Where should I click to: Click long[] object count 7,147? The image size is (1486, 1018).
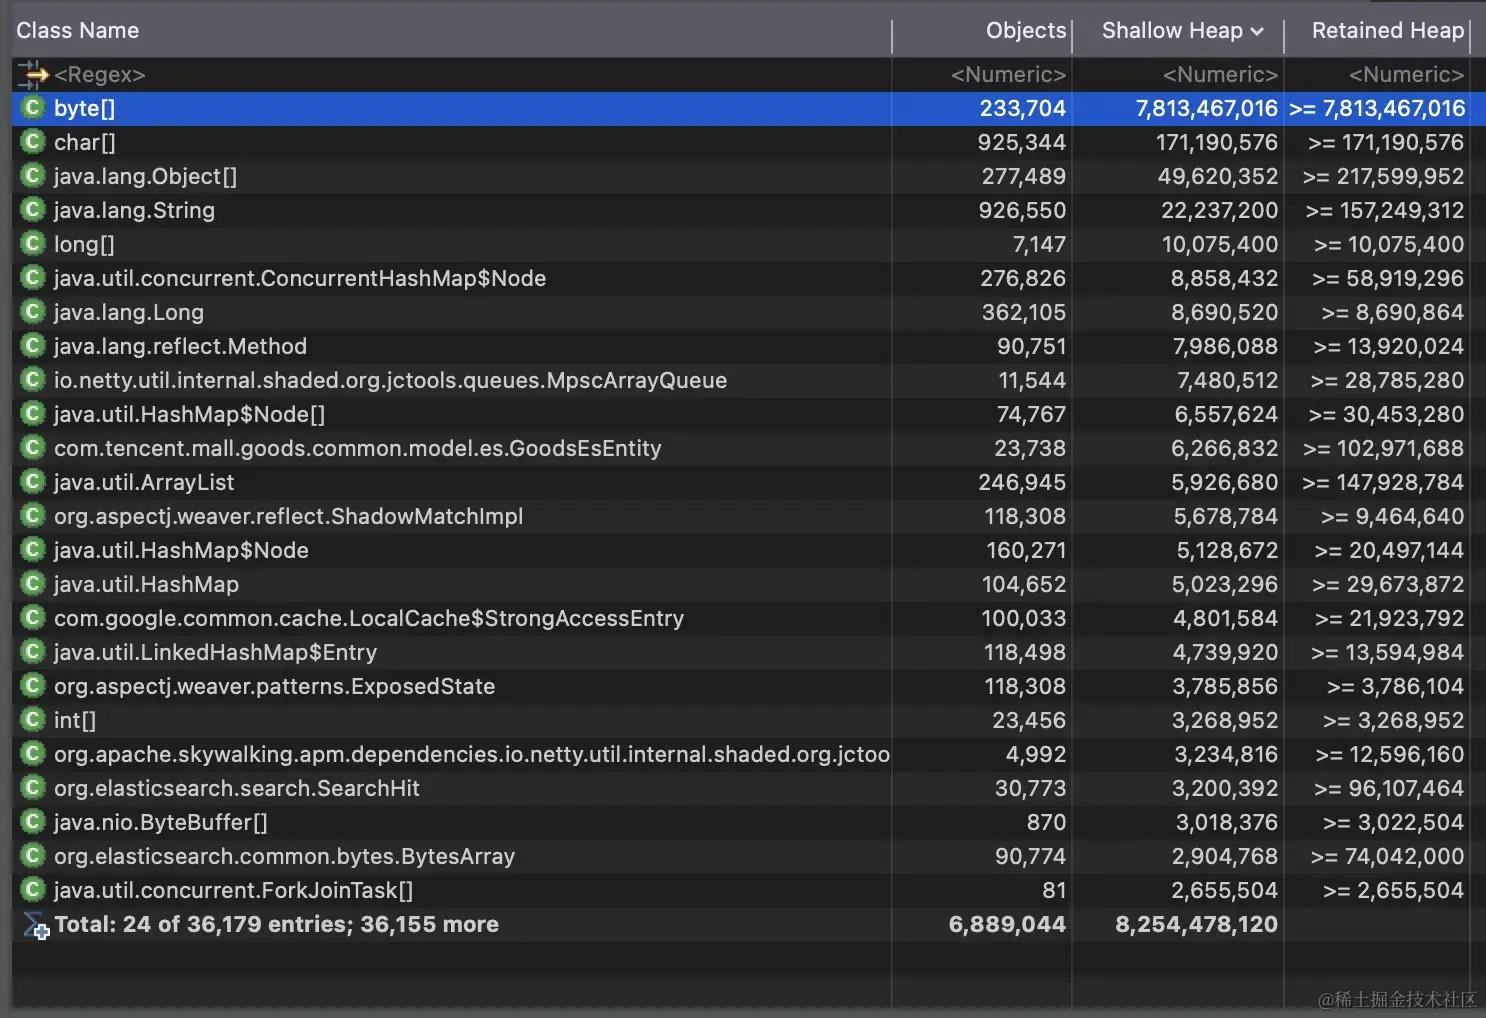click(1039, 245)
